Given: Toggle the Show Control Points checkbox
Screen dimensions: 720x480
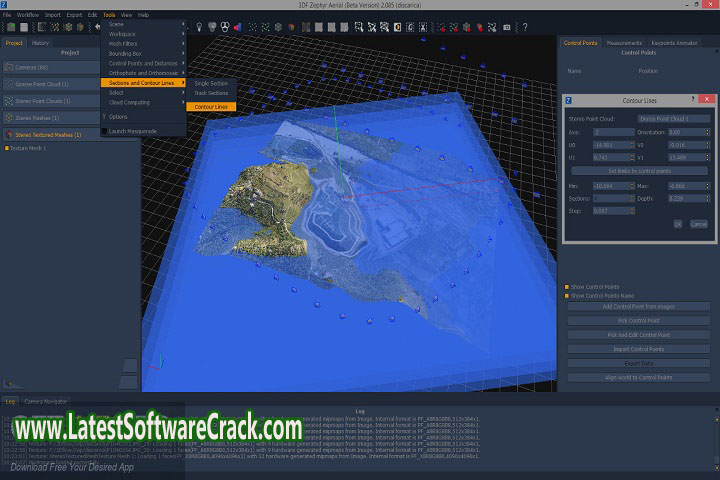Looking at the screenshot, I should tap(567, 287).
